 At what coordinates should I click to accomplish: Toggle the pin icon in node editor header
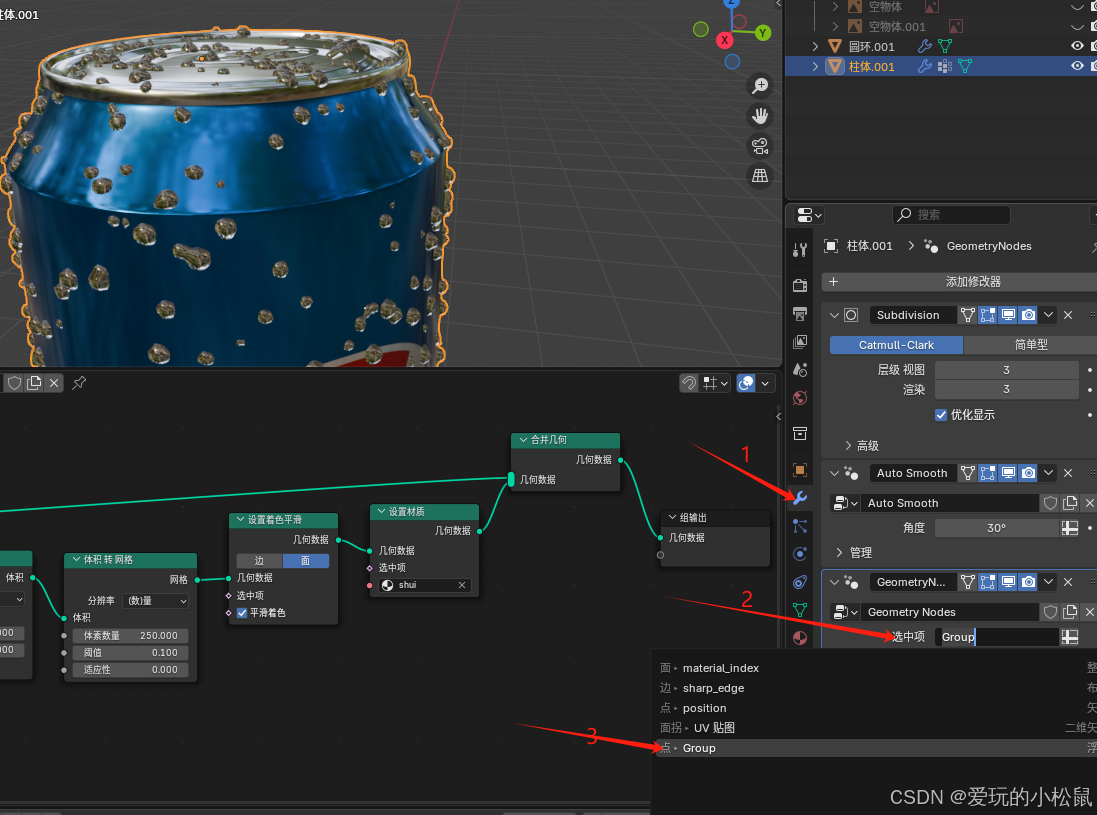[x=79, y=383]
